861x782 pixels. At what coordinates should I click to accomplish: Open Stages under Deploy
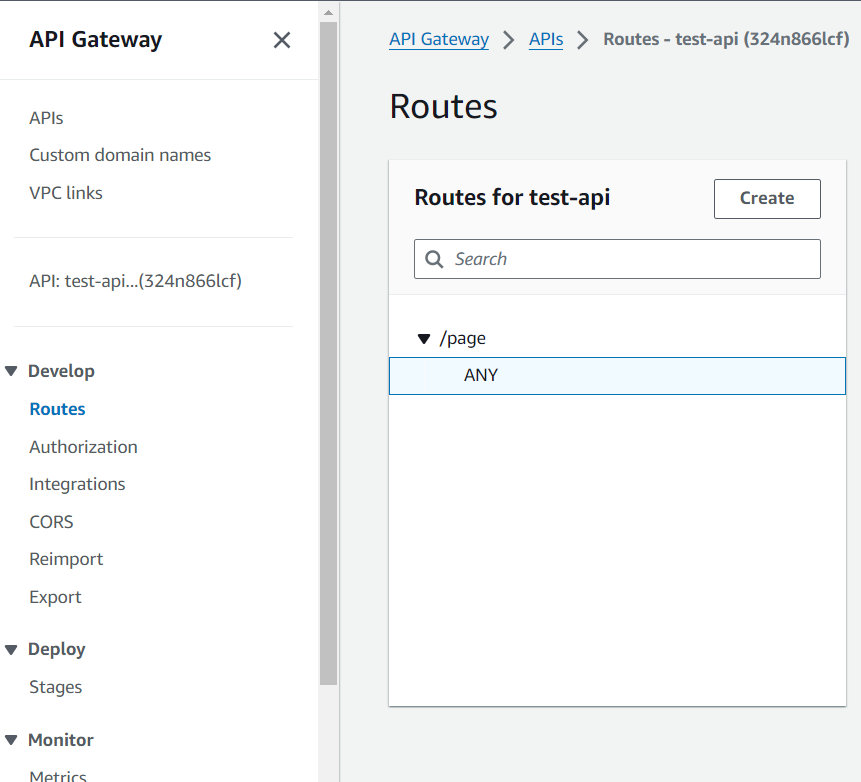[x=55, y=687]
